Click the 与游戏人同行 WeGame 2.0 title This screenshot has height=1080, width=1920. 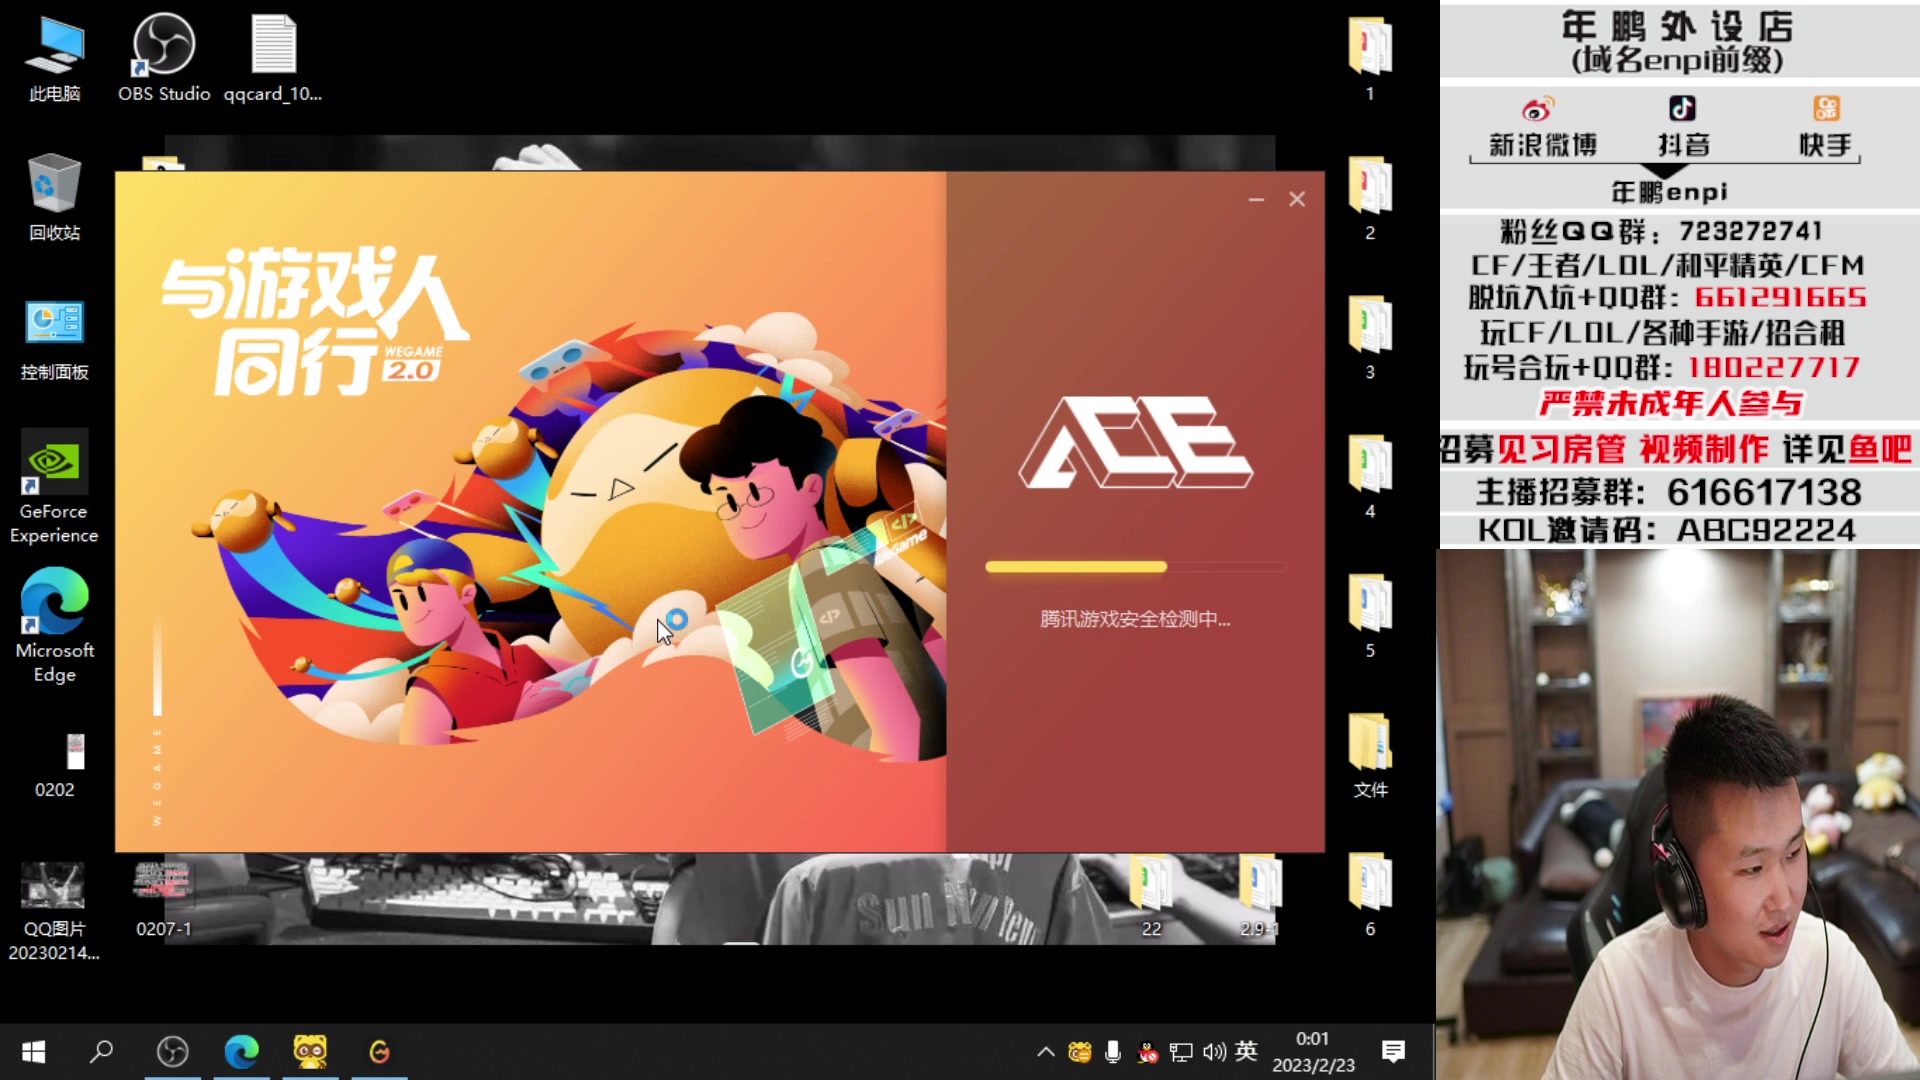tap(314, 320)
